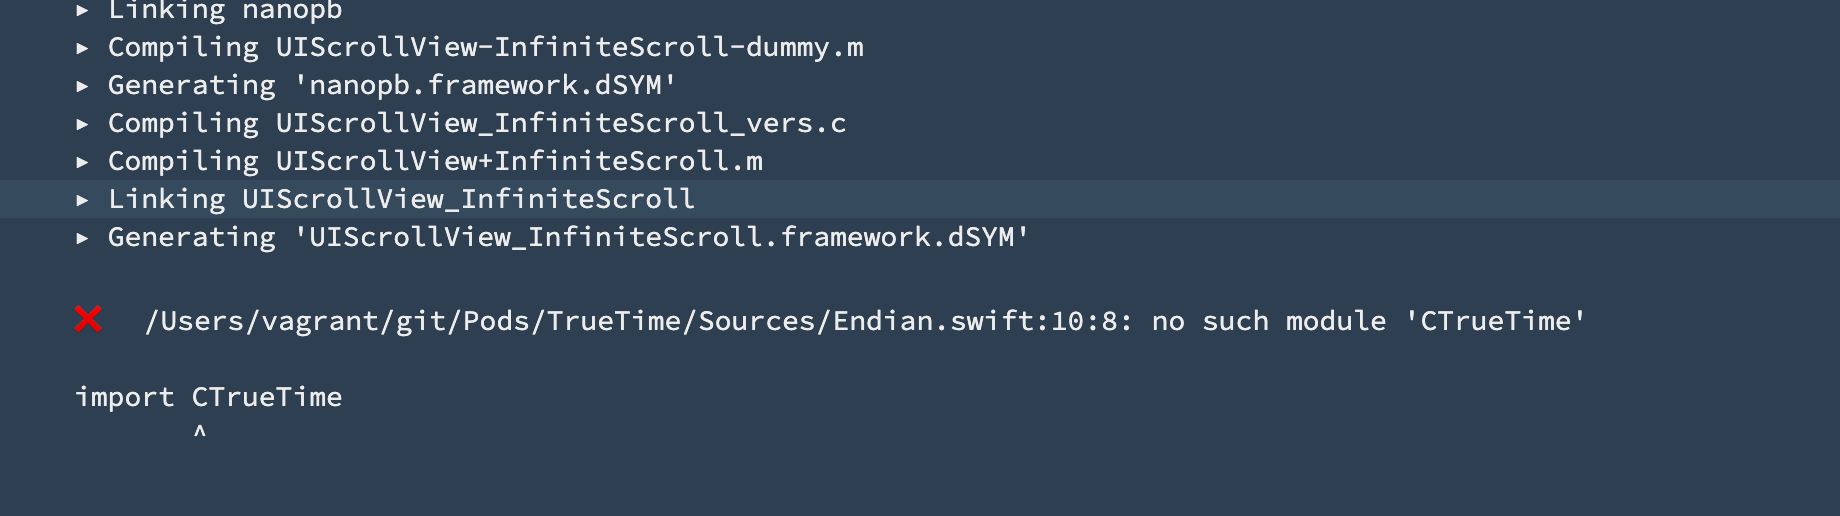Click the red X error icon
Viewport: 1840px width, 516px height.
pos(88,319)
